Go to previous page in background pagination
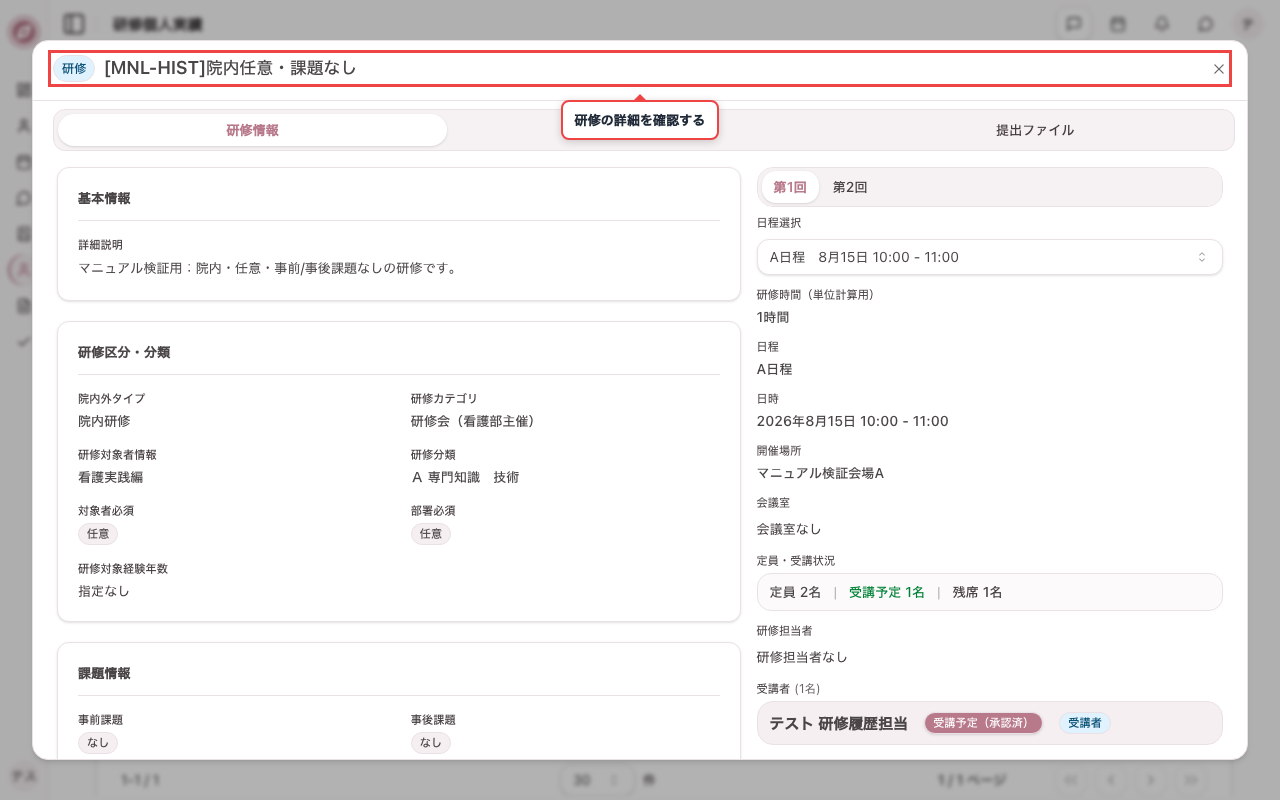Image resolution: width=1280 pixels, height=800 pixels. (x=1111, y=779)
